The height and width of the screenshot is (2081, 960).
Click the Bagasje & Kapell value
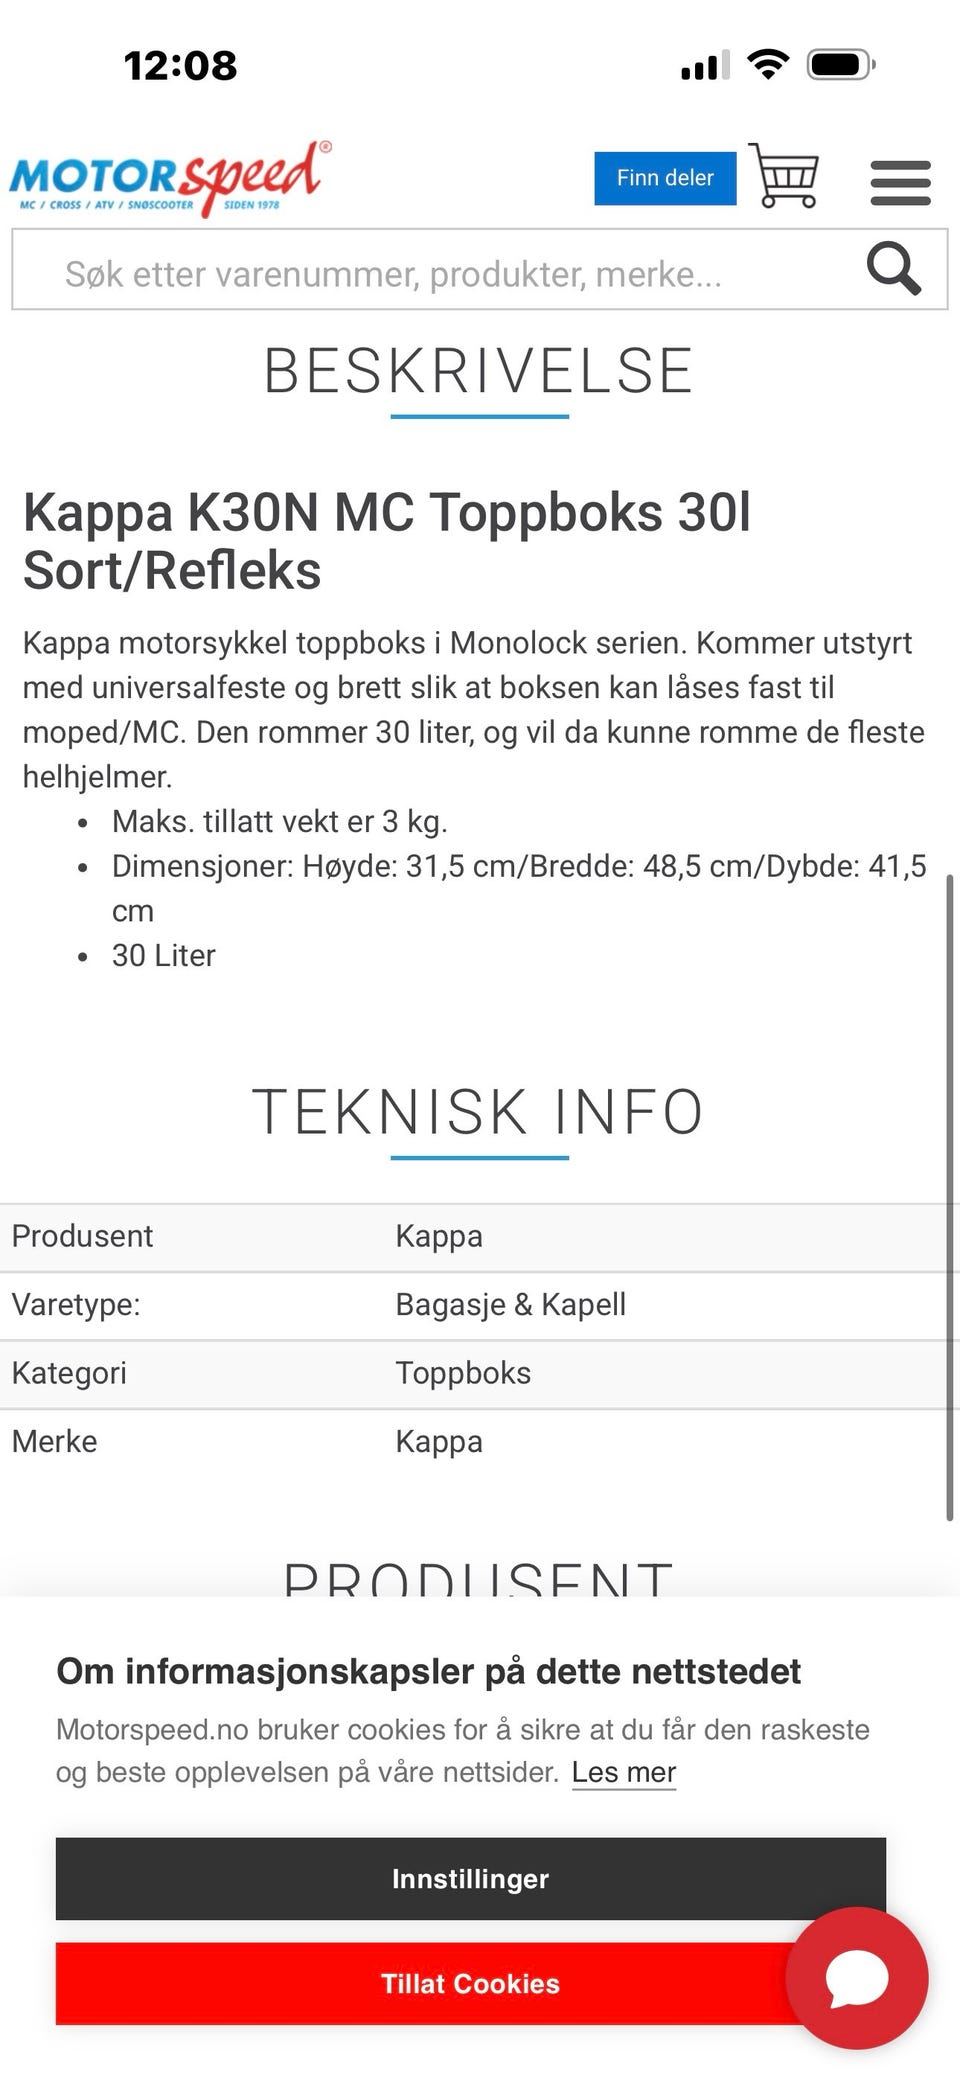pyautogui.click(x=511, y=1304)
